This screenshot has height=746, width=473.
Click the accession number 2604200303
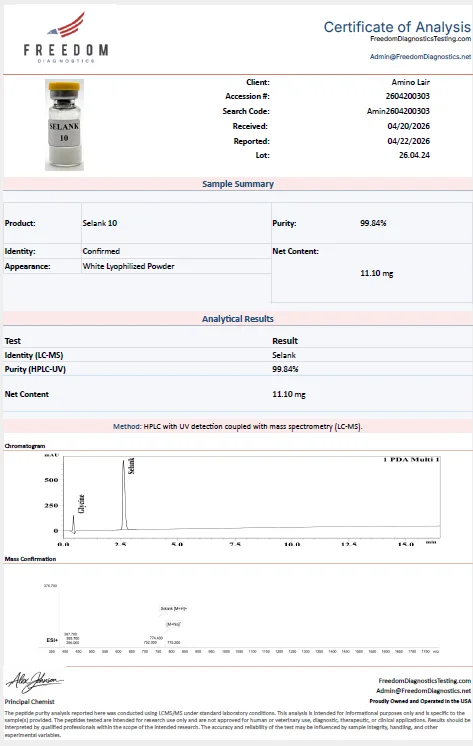tap(407, 96)
